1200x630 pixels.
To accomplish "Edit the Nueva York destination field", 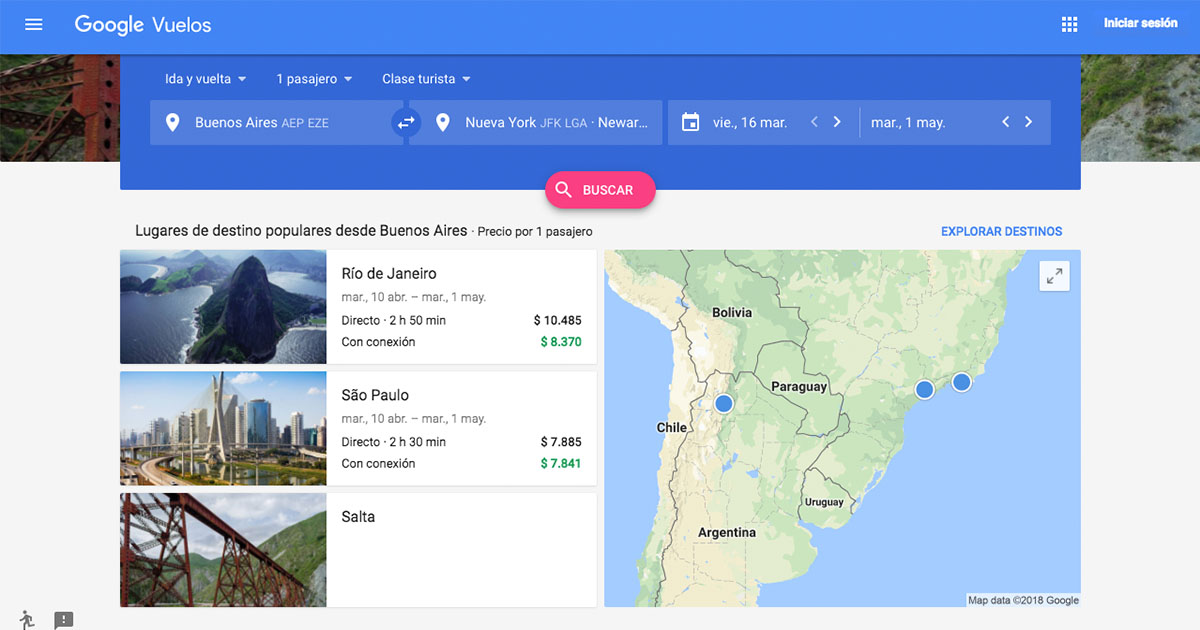I will click(536, 122).
